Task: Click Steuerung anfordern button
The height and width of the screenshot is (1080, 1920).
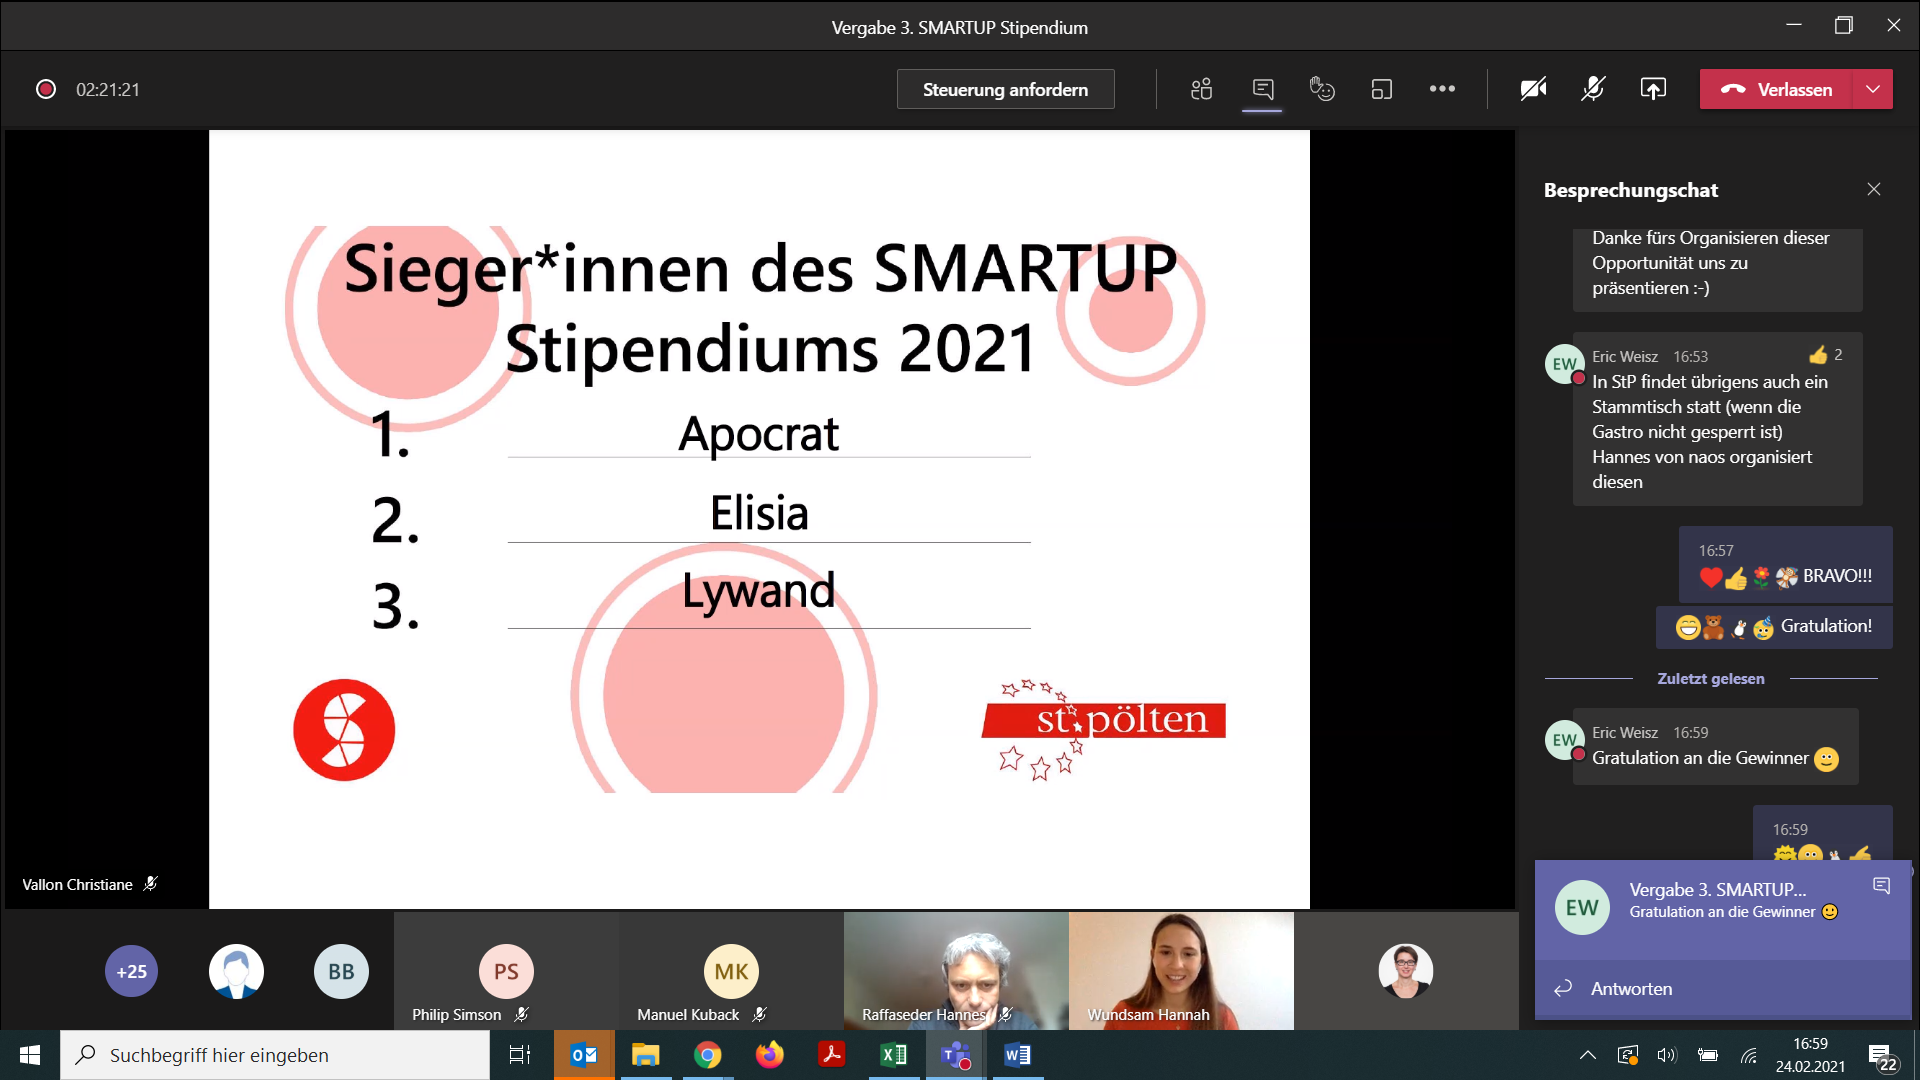Action: coord(1005,89)
